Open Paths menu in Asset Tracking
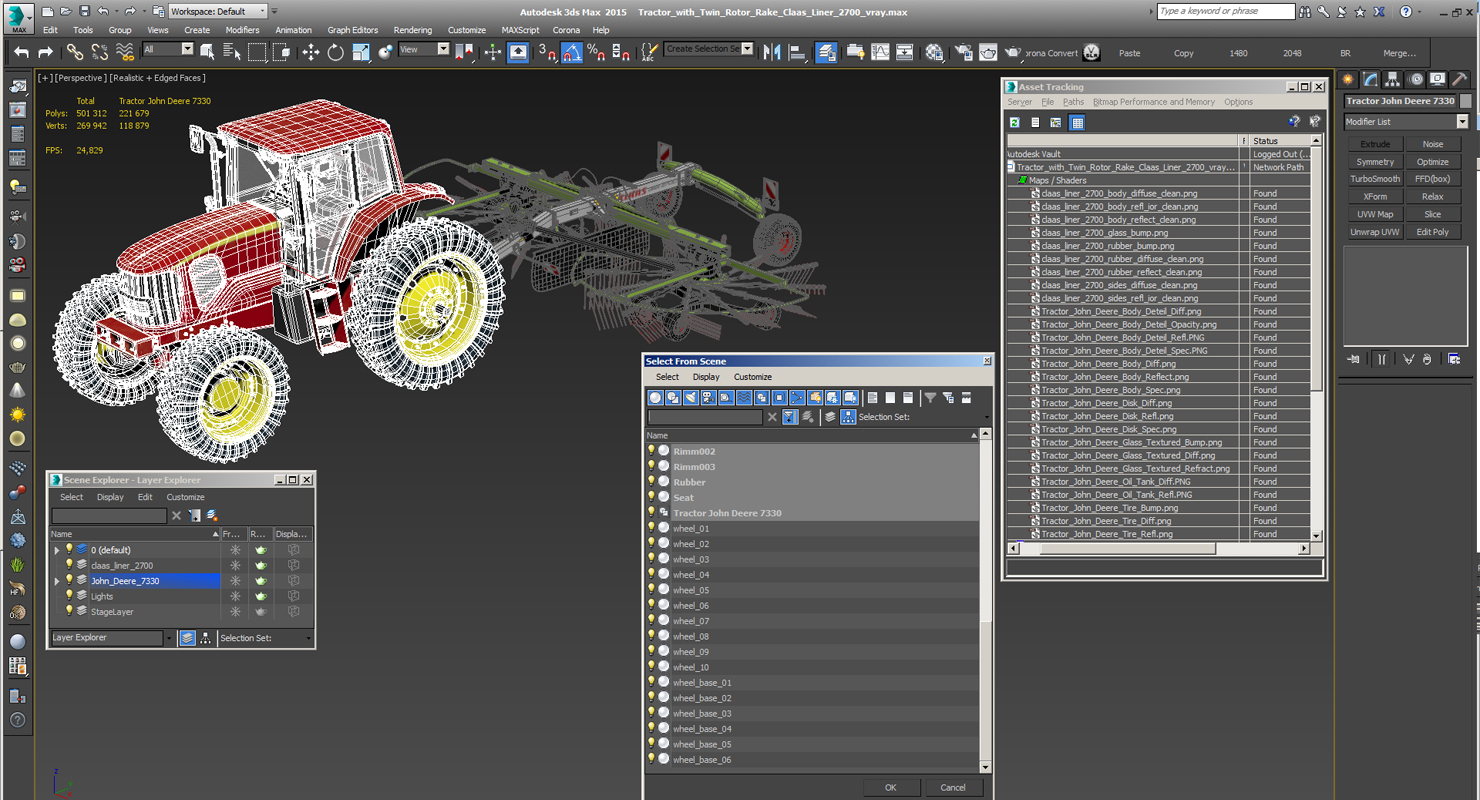The width and height of the screenshot is (1480, 800). click(x=1073, y=102)
